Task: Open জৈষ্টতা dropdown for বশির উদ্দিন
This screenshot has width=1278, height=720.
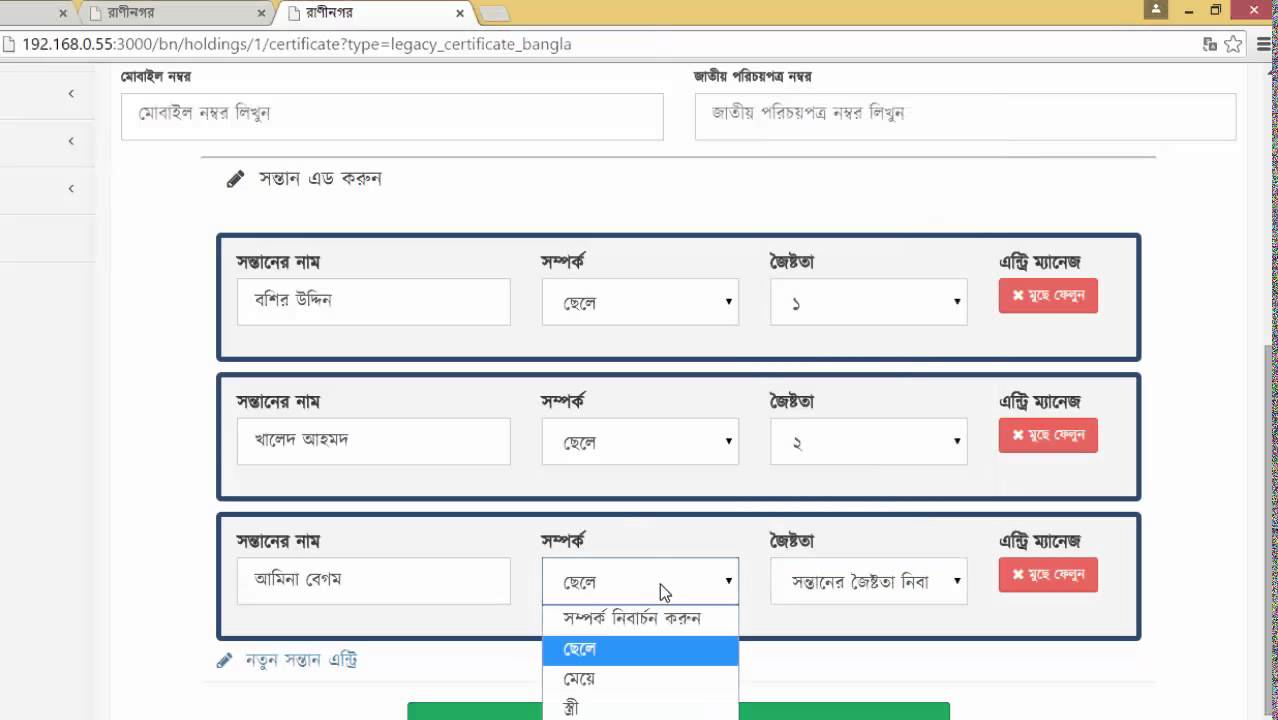Action: tap(868, 302)
